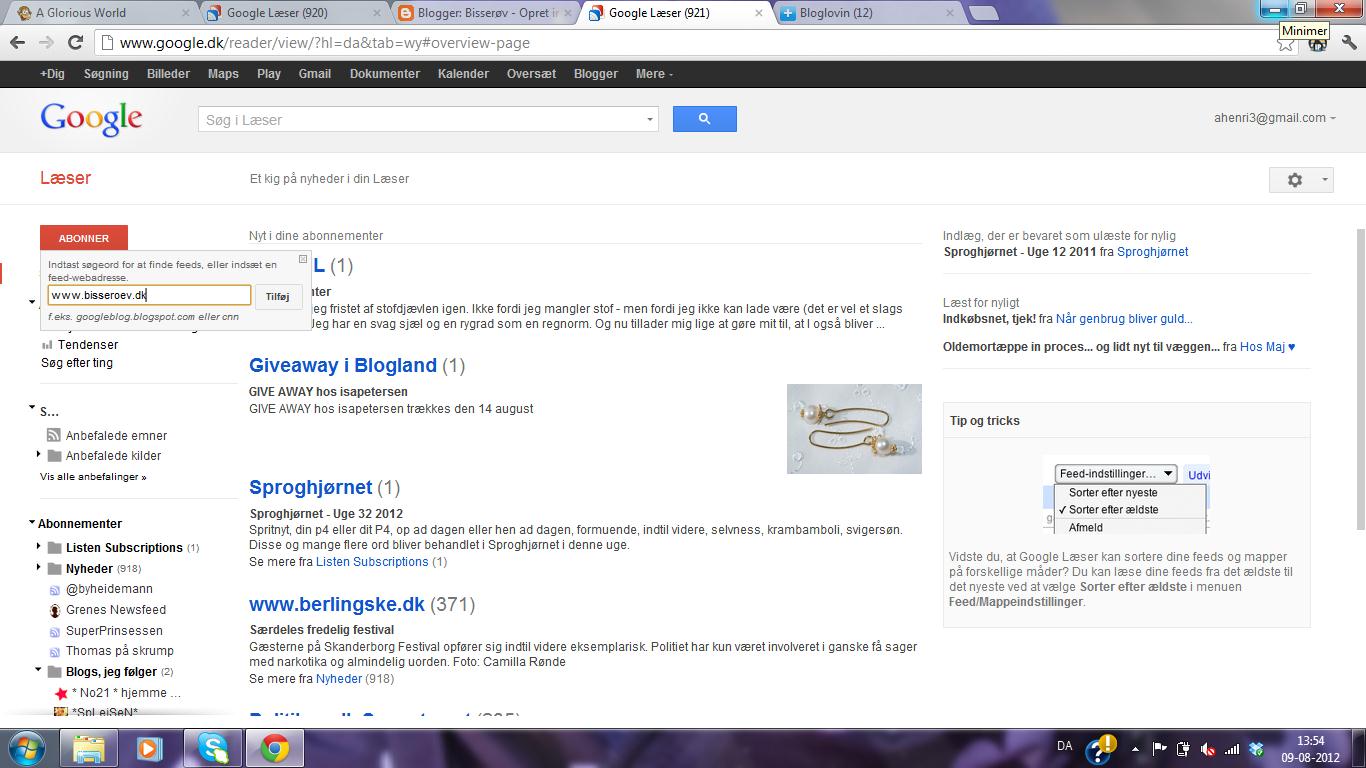Open Kalender in the Google bar
This screenshot has height=768, width=1366.
(463, 74)
